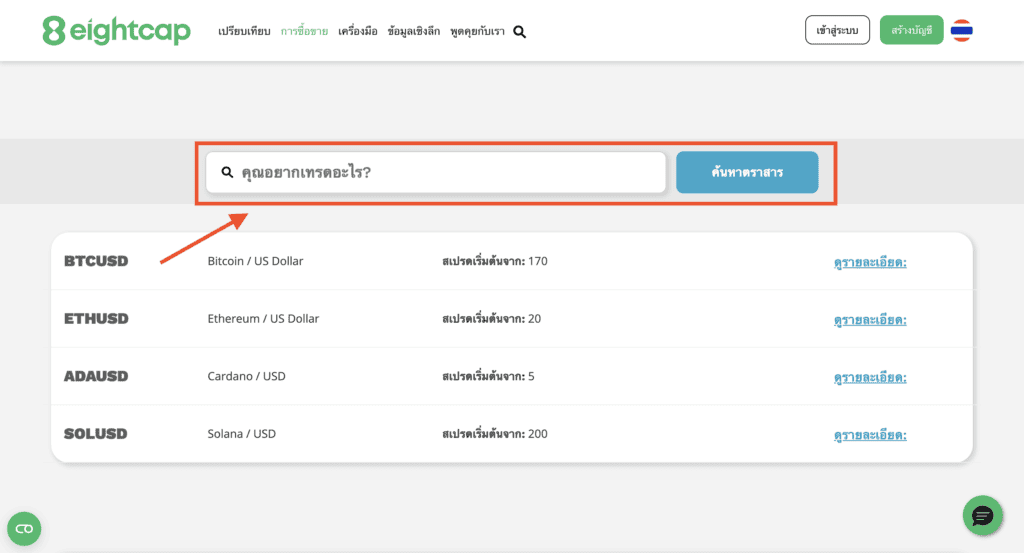Focus the คุณอยากเทรดอะไร search field
The image size is (1024, 553).
(x=440, y=172)
